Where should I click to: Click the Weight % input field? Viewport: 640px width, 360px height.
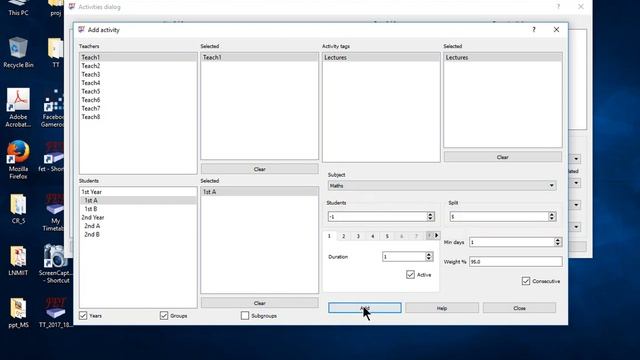click(x=515, y=262)
